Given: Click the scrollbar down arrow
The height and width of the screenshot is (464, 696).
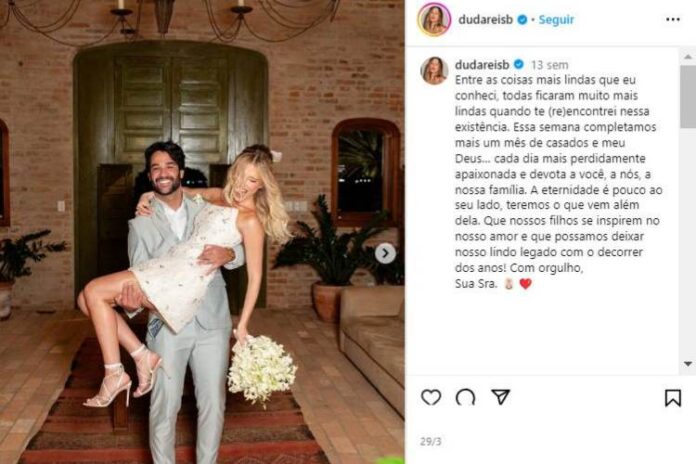Looking at the screenshot, I should (x=688, y=364).
